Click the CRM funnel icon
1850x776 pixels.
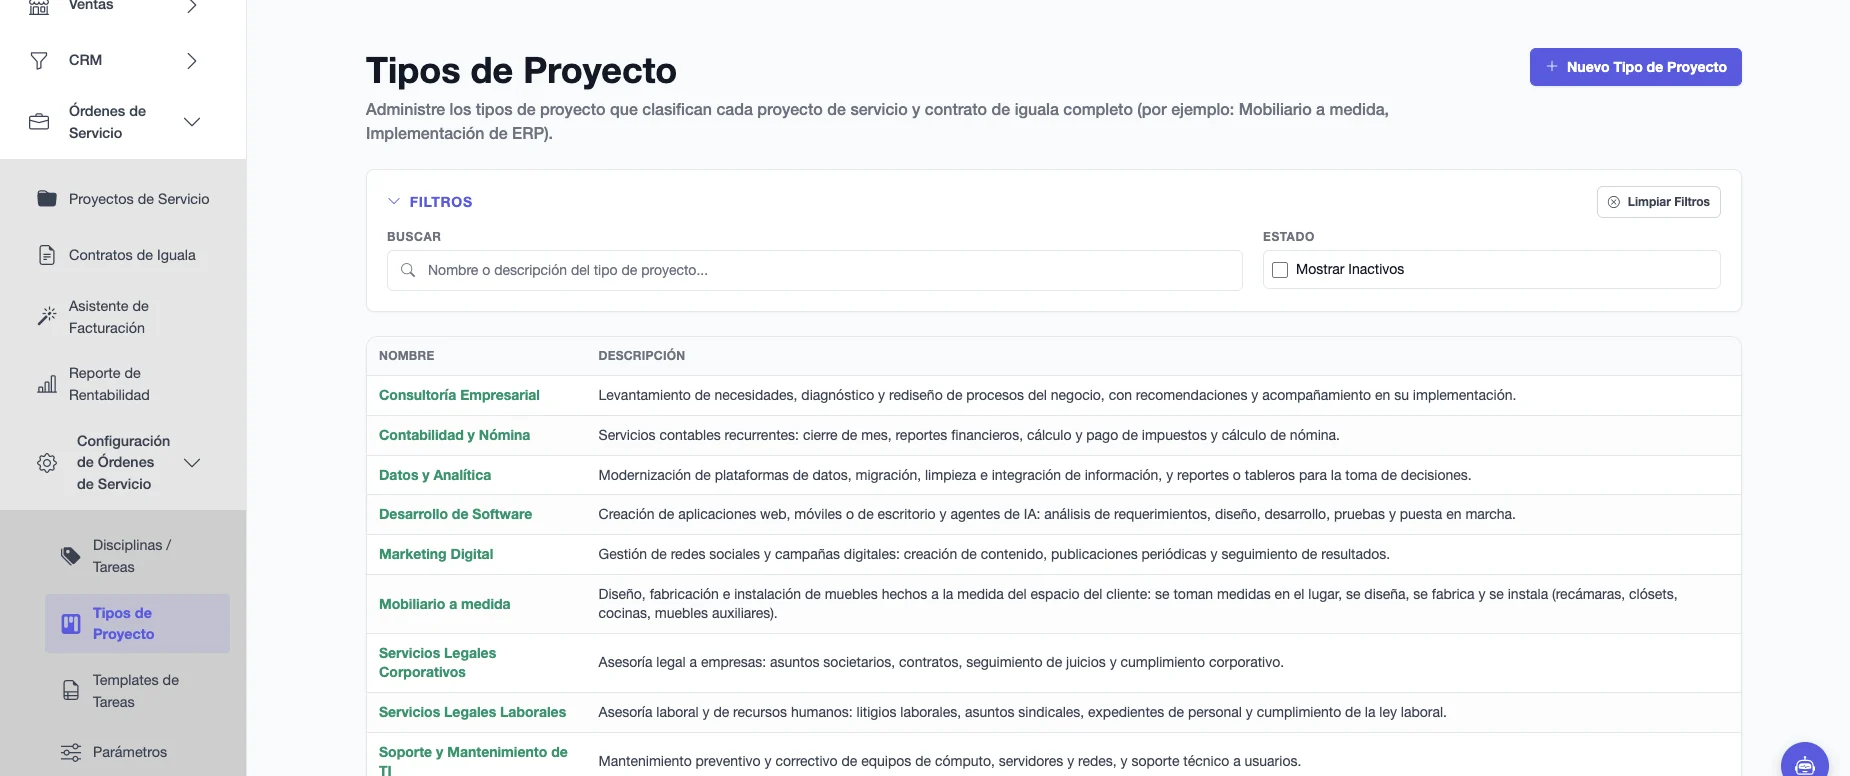point(39,61)
